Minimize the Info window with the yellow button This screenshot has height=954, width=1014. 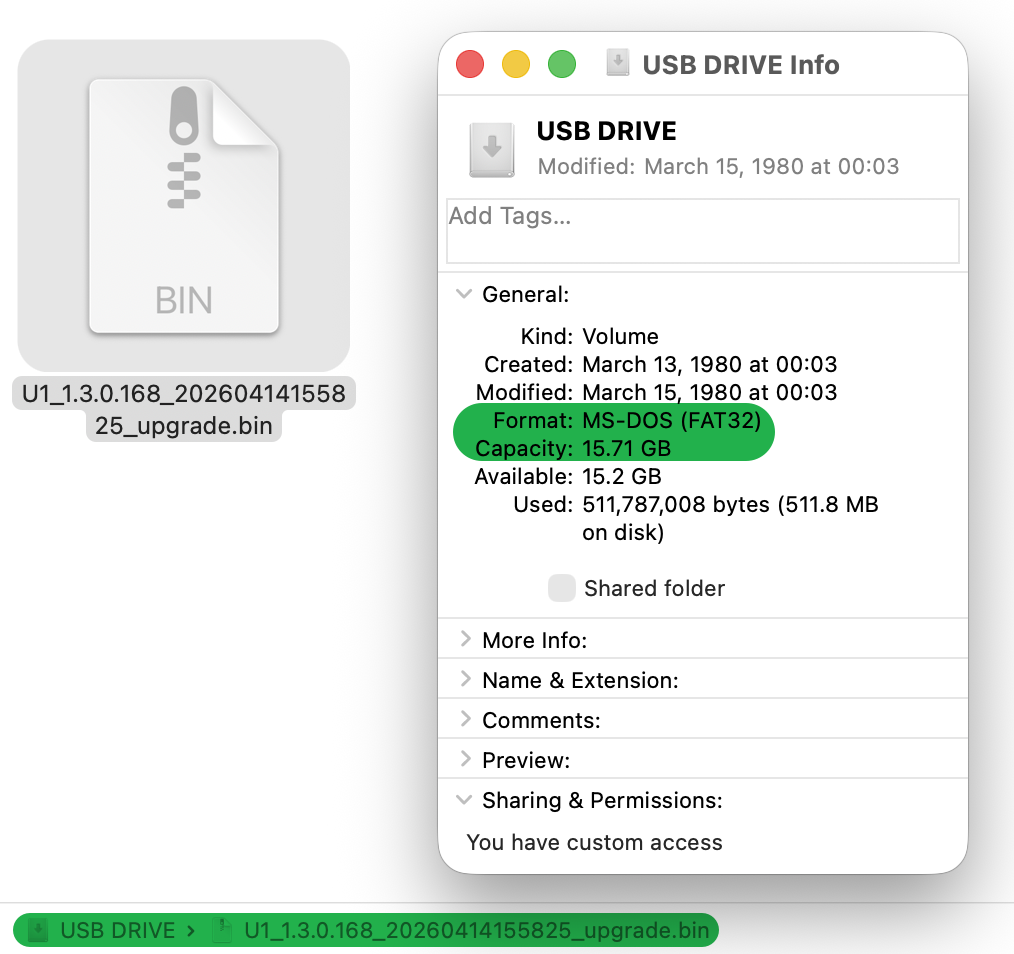point(515,65)
